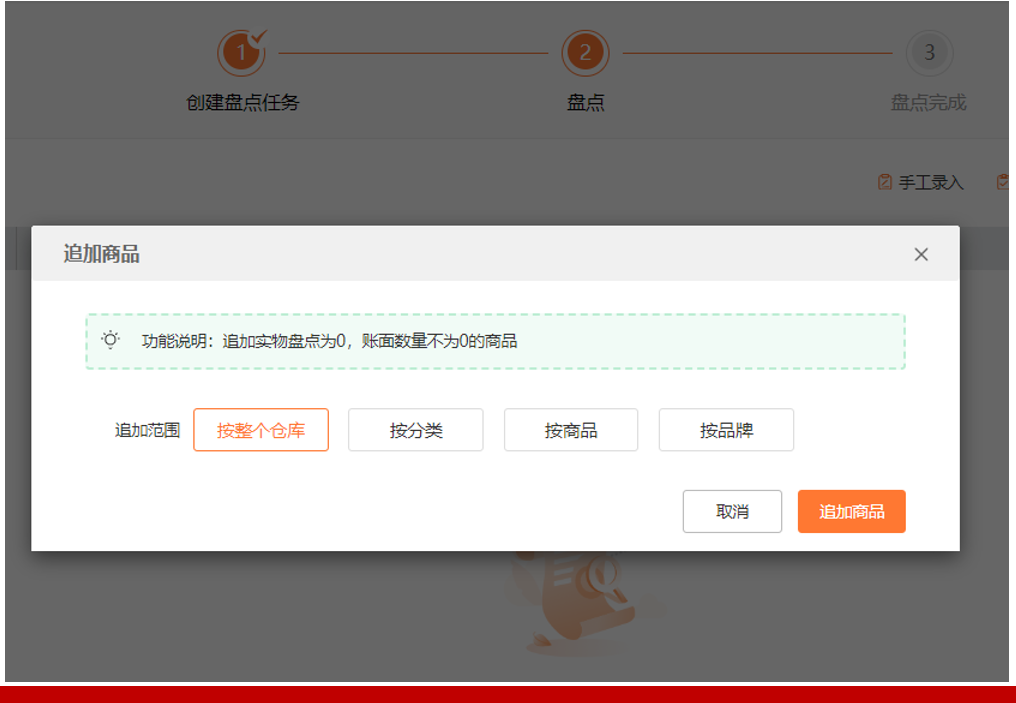1016x703 pixels.
Task: Select the 按商品 append range option
Action: coord(571,429)
